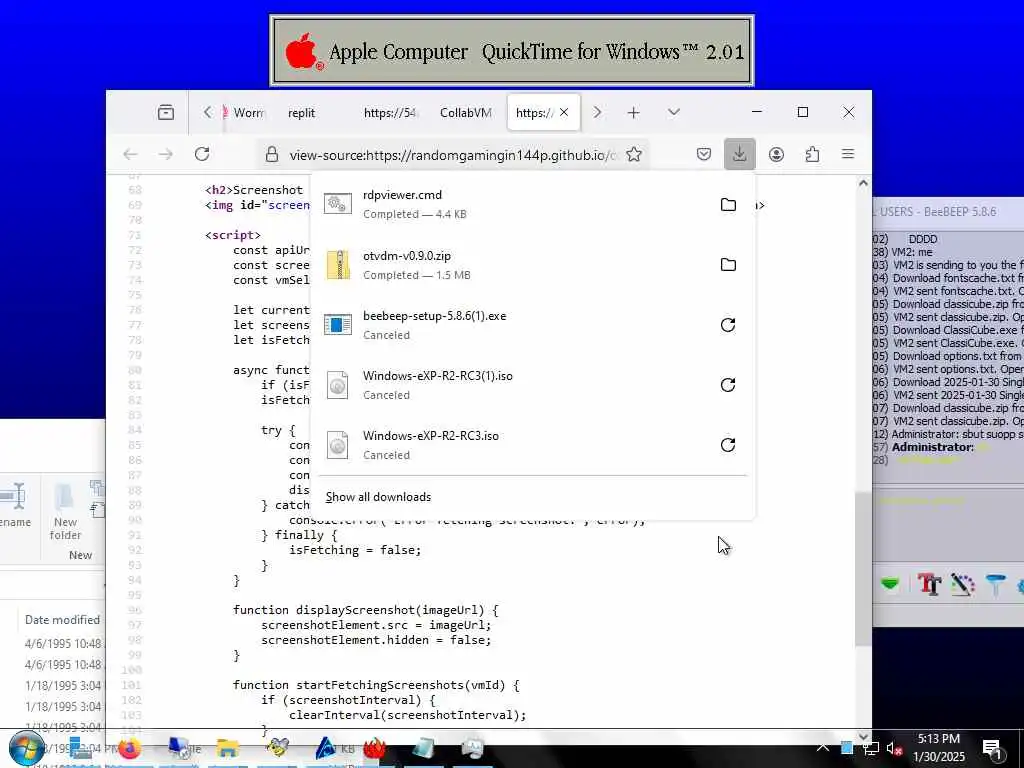Go forward to the next page
The image size is (1024, 768).
[x=166, y=154]
